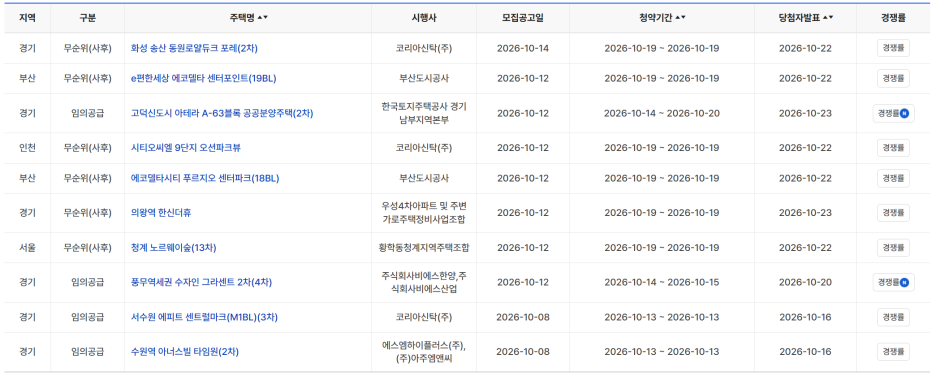Open 에코델타시티 푸르지오 센터파크(18BL) link
The width and height of the screenshot is (936, 376).
(x=205, y=178)
